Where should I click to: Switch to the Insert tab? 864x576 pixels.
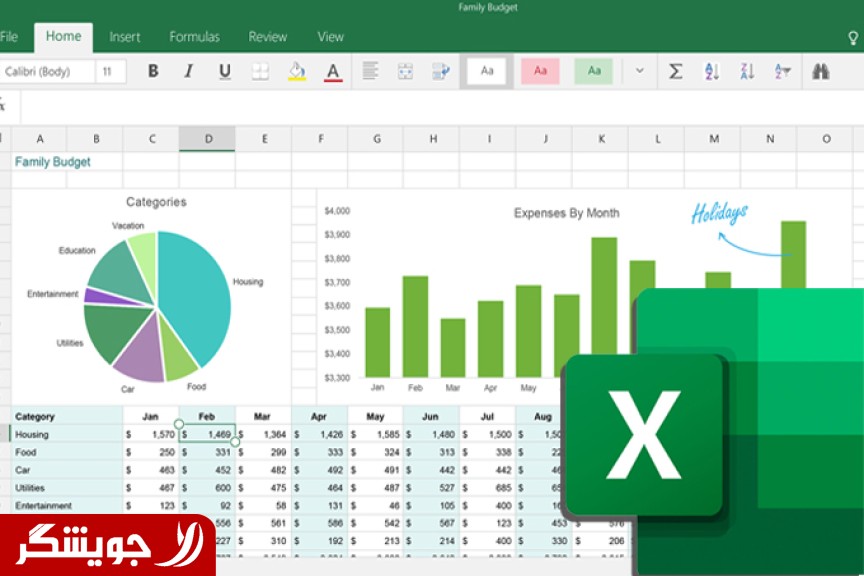(x=125, y=37)
